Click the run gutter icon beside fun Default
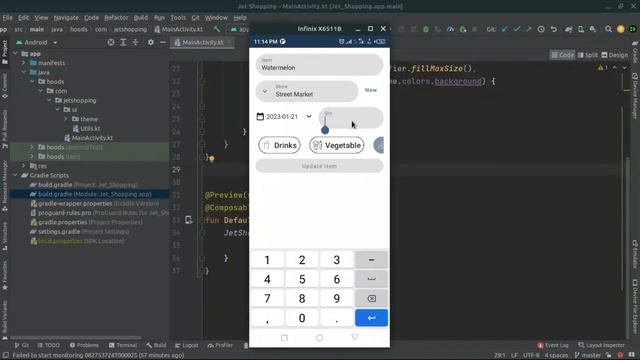 click(x=189, y=220)
